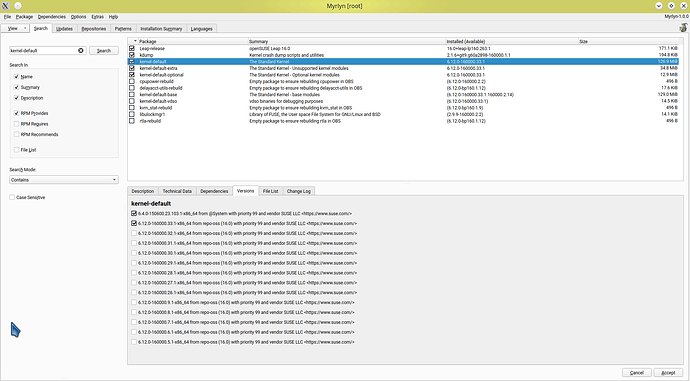The height and width of the screenshot is (381, 690).
Task: Enable RPM Requires search option
Action: (16, 124)
